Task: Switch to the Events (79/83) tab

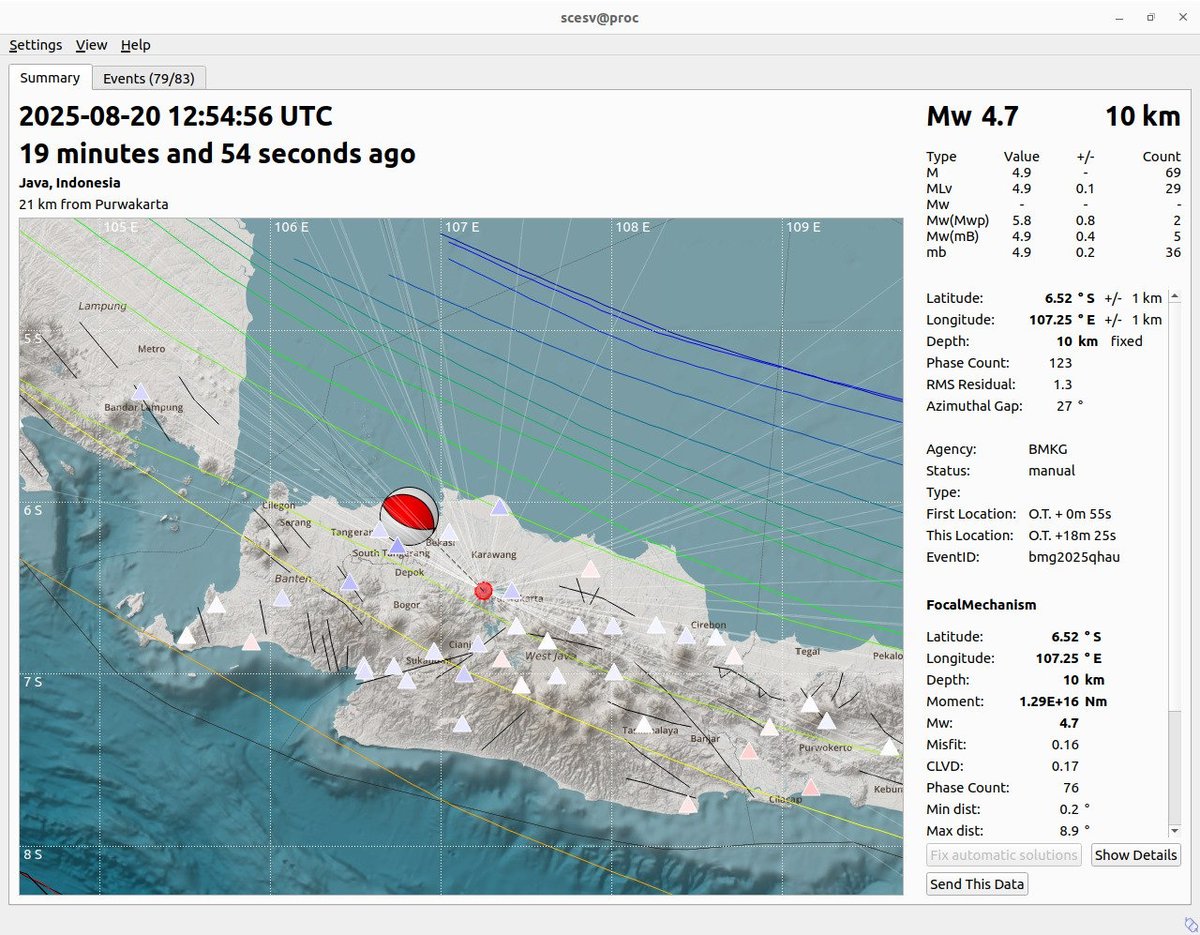Action: pos(149,77)
